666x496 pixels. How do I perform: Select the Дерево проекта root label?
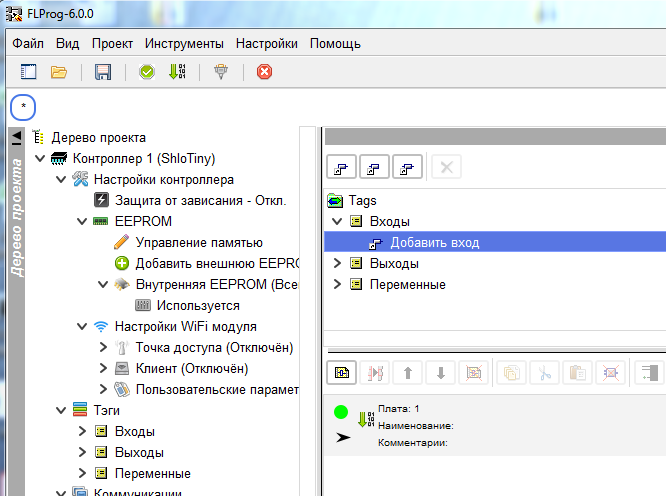tap(99, 138)
